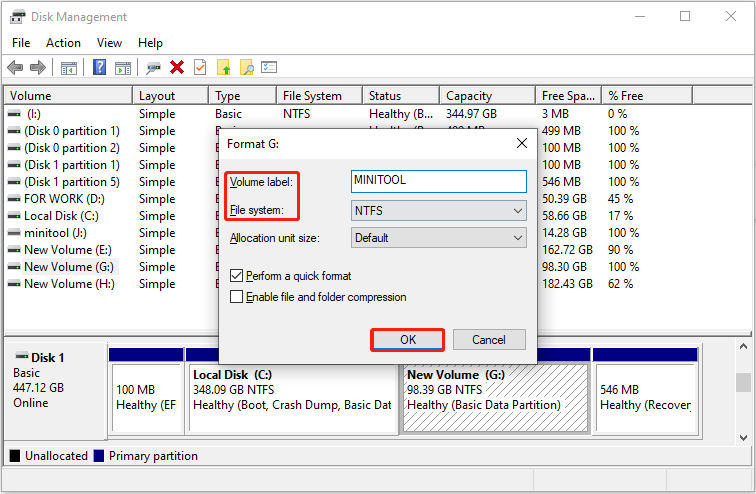Open the Allocation unit size dropdown
The image size is (756, 494).
[x=439, y=238]
